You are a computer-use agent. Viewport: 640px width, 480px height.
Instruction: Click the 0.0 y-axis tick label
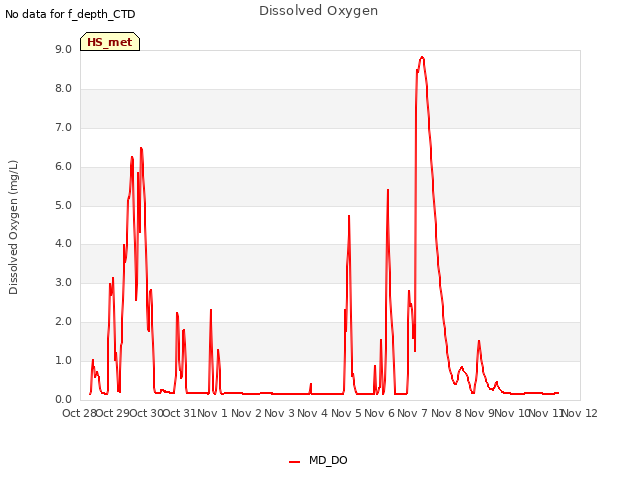tap(63, 399)
